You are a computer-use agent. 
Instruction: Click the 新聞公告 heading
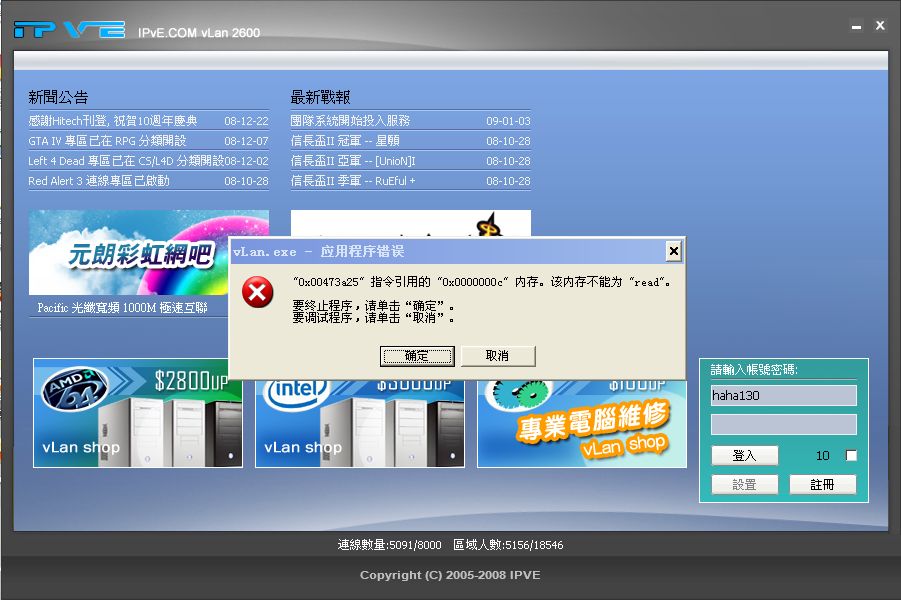58,97
